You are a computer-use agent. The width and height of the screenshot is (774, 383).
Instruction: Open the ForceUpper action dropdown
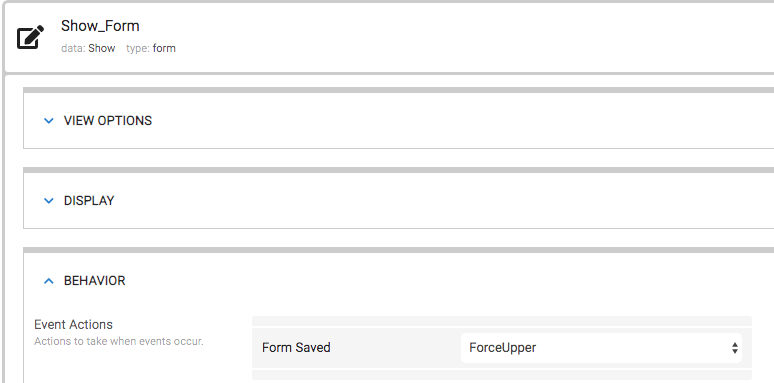[x=601, y=348]
